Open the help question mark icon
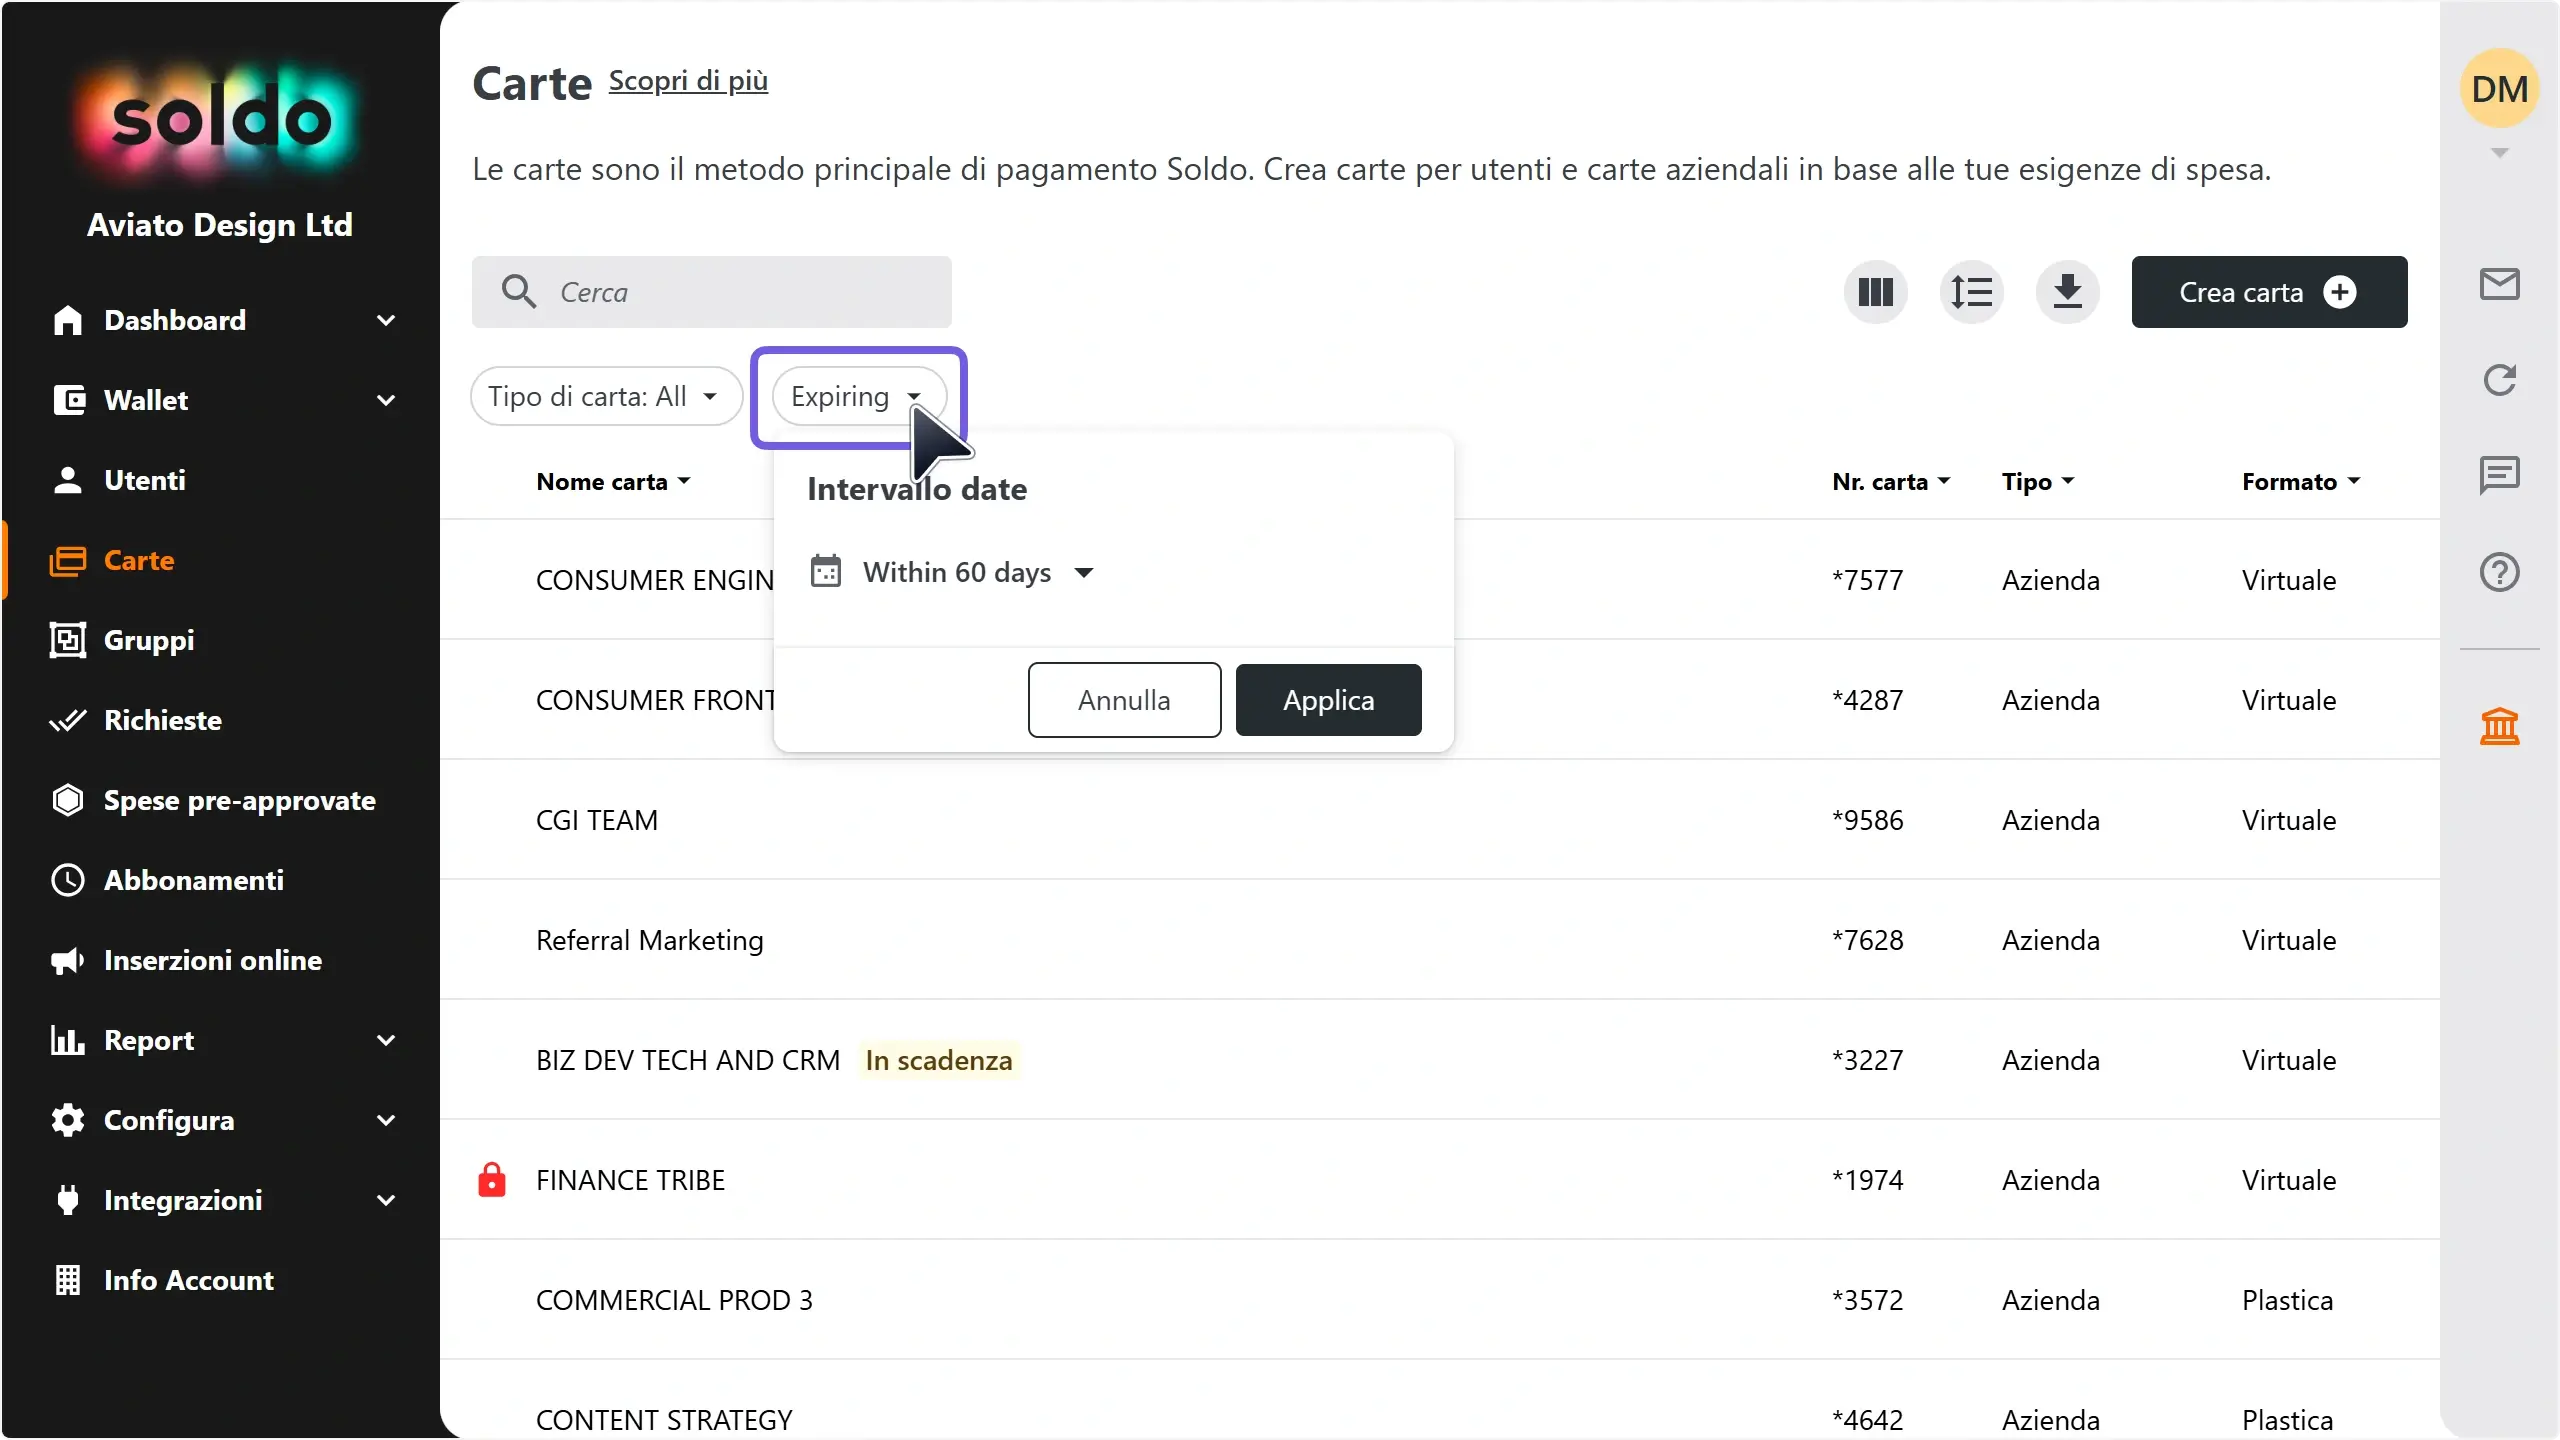The width and height of the screenshot is (2560, 1440). [x=2499, y=572]
